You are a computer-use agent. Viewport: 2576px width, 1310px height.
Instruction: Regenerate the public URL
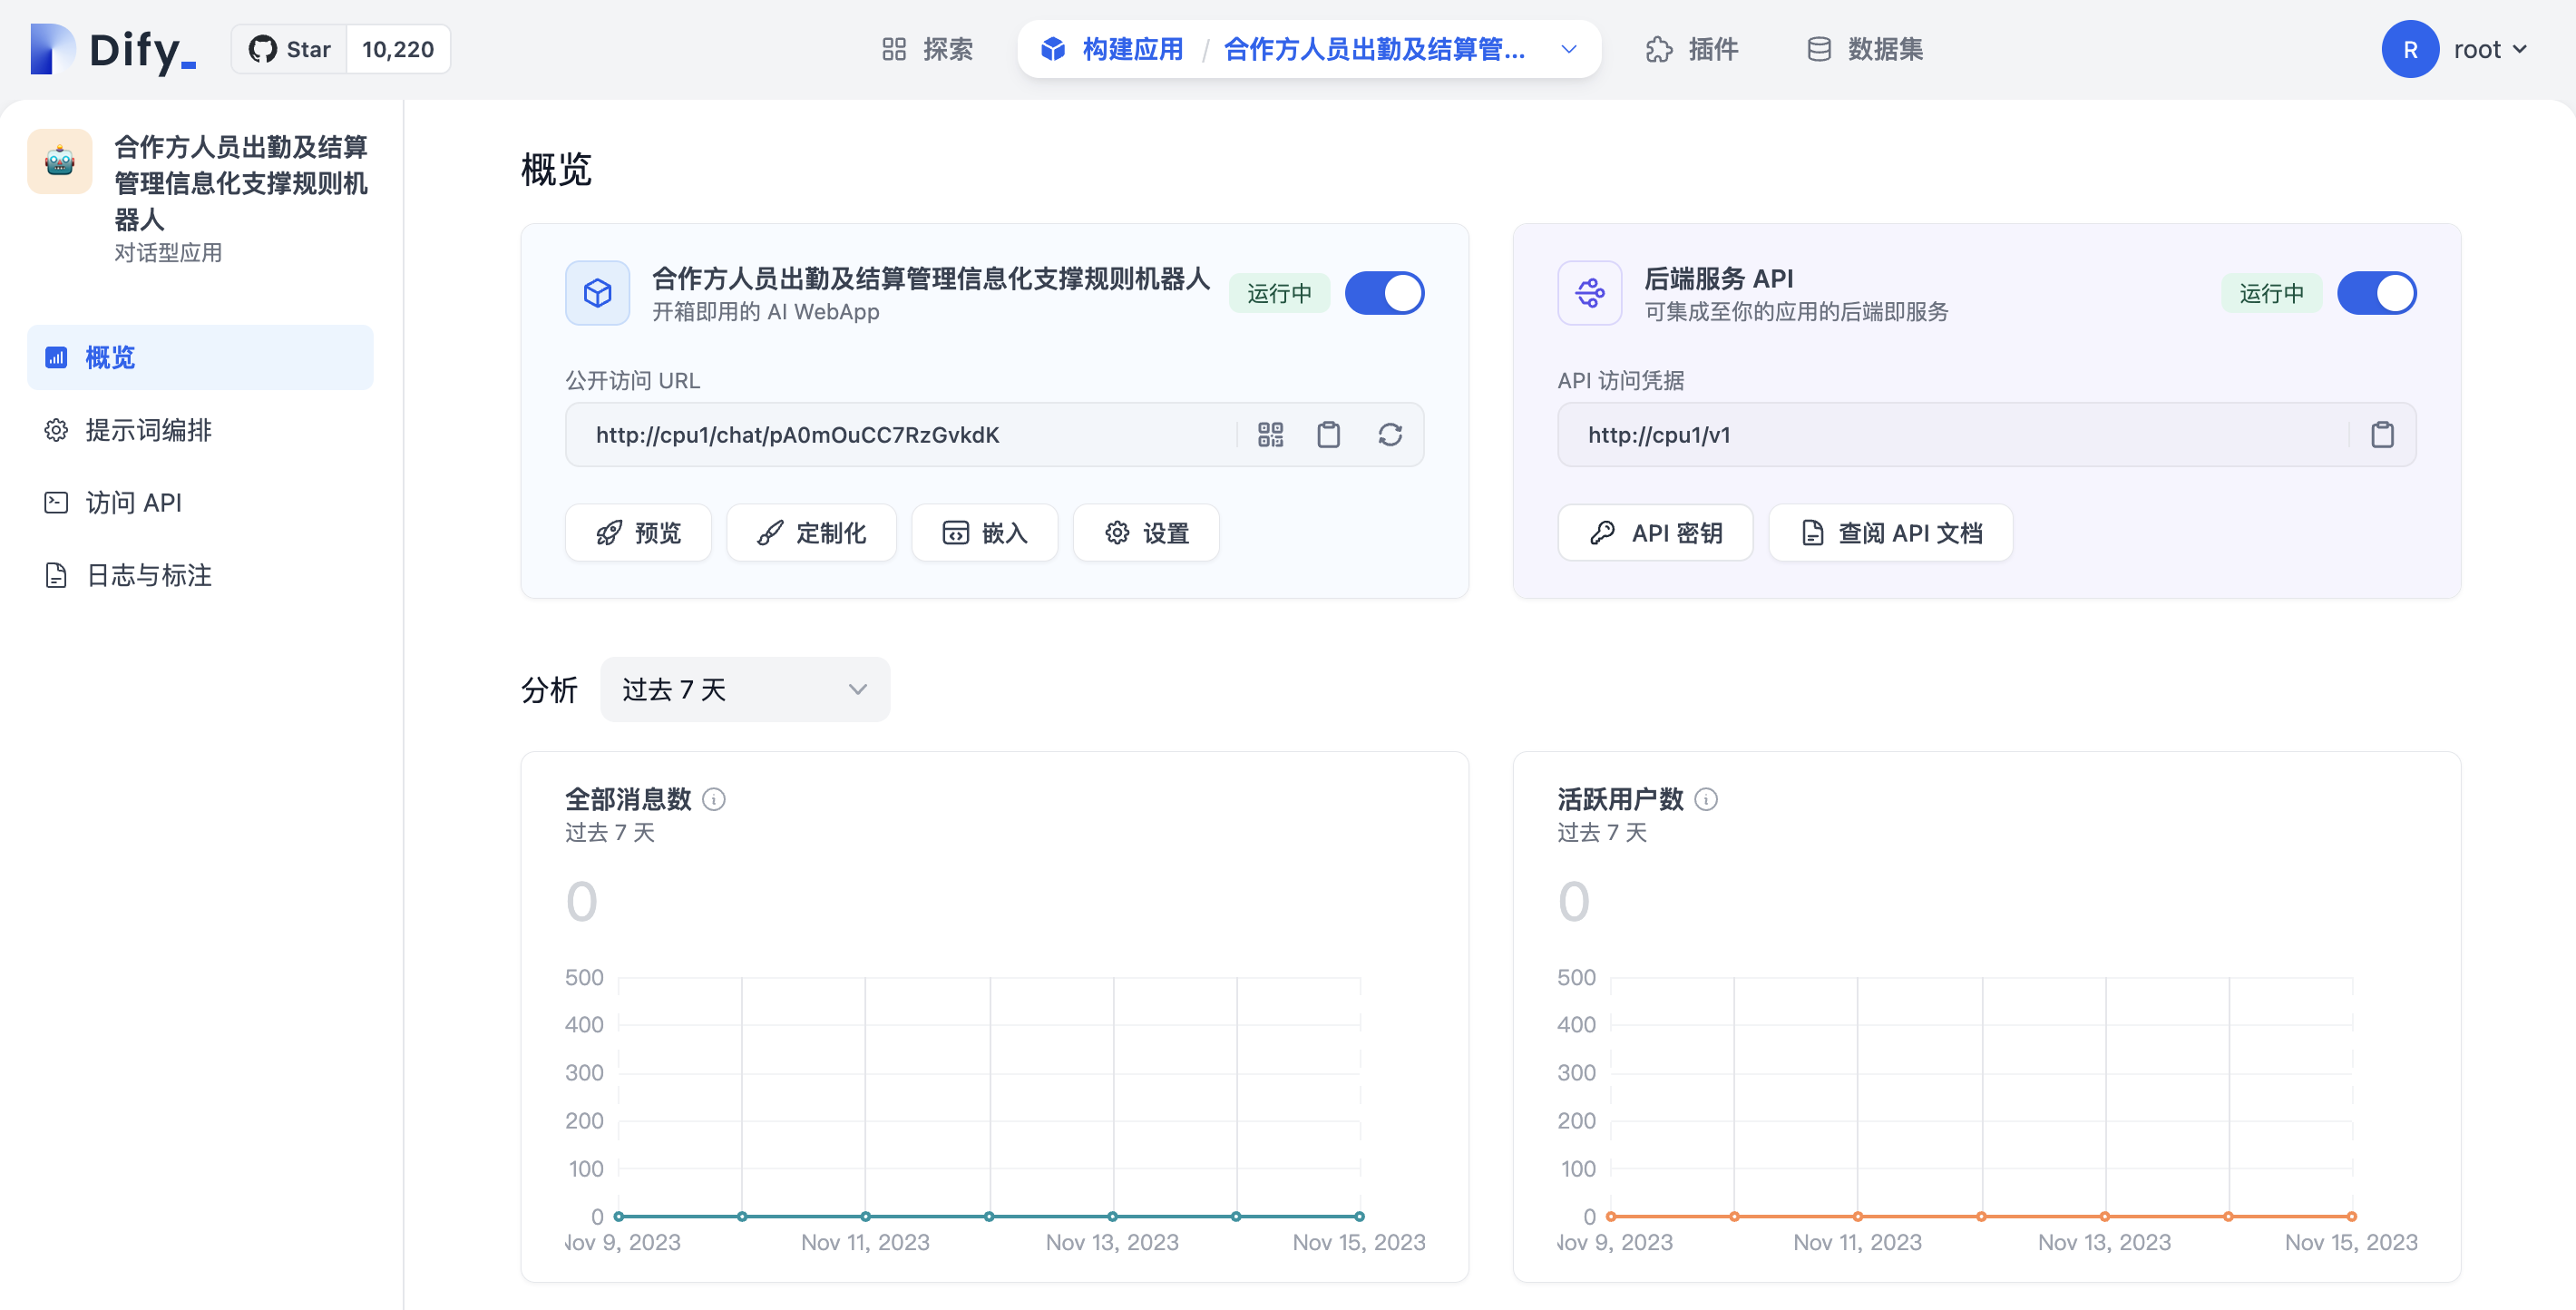pos(1390,434)
